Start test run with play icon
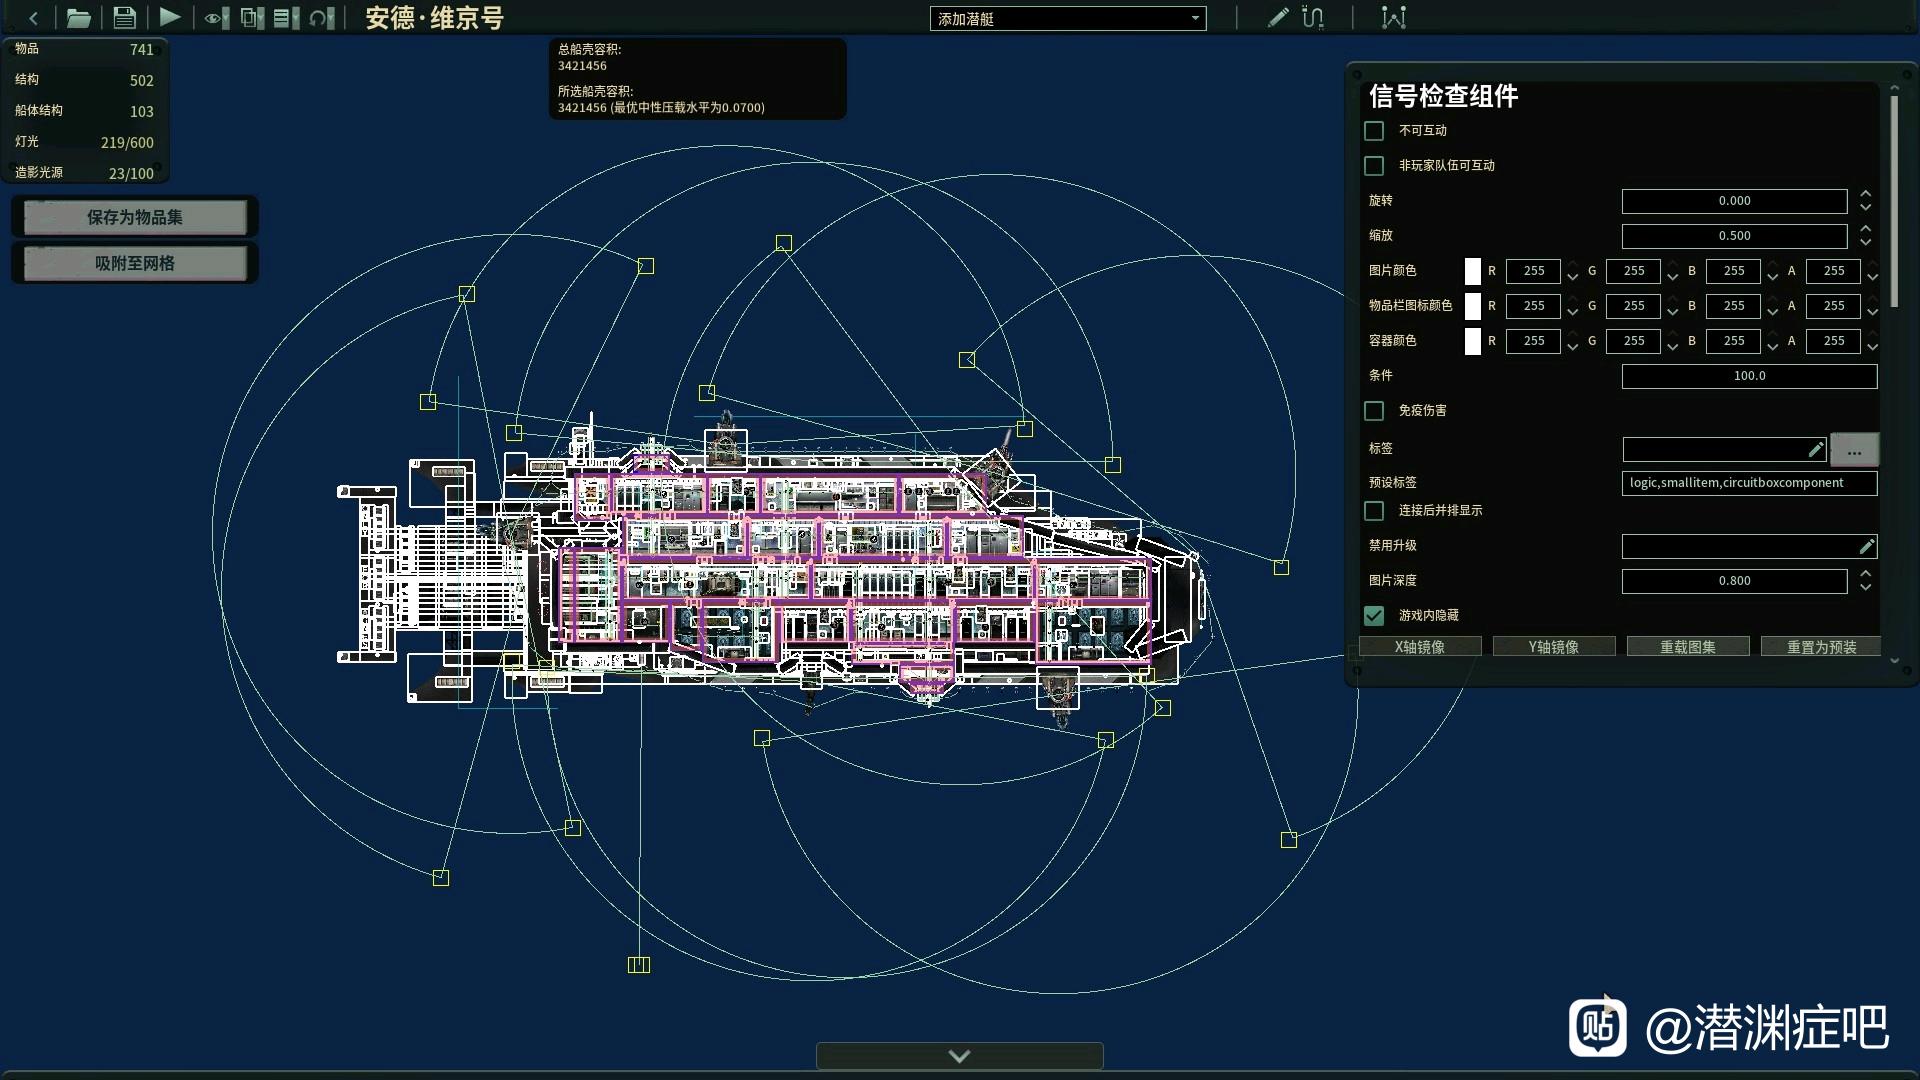The height and width of the screenshot is (1080, 1920). [x=170, y=17]
